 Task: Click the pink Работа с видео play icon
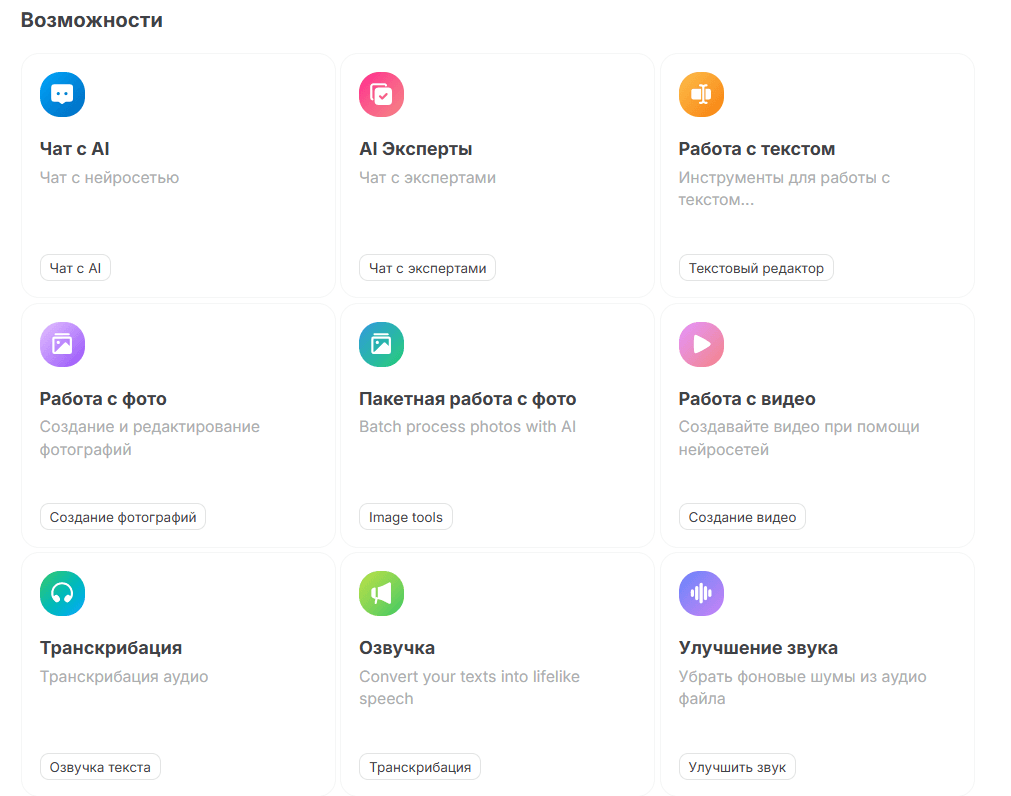click(701, 345)
